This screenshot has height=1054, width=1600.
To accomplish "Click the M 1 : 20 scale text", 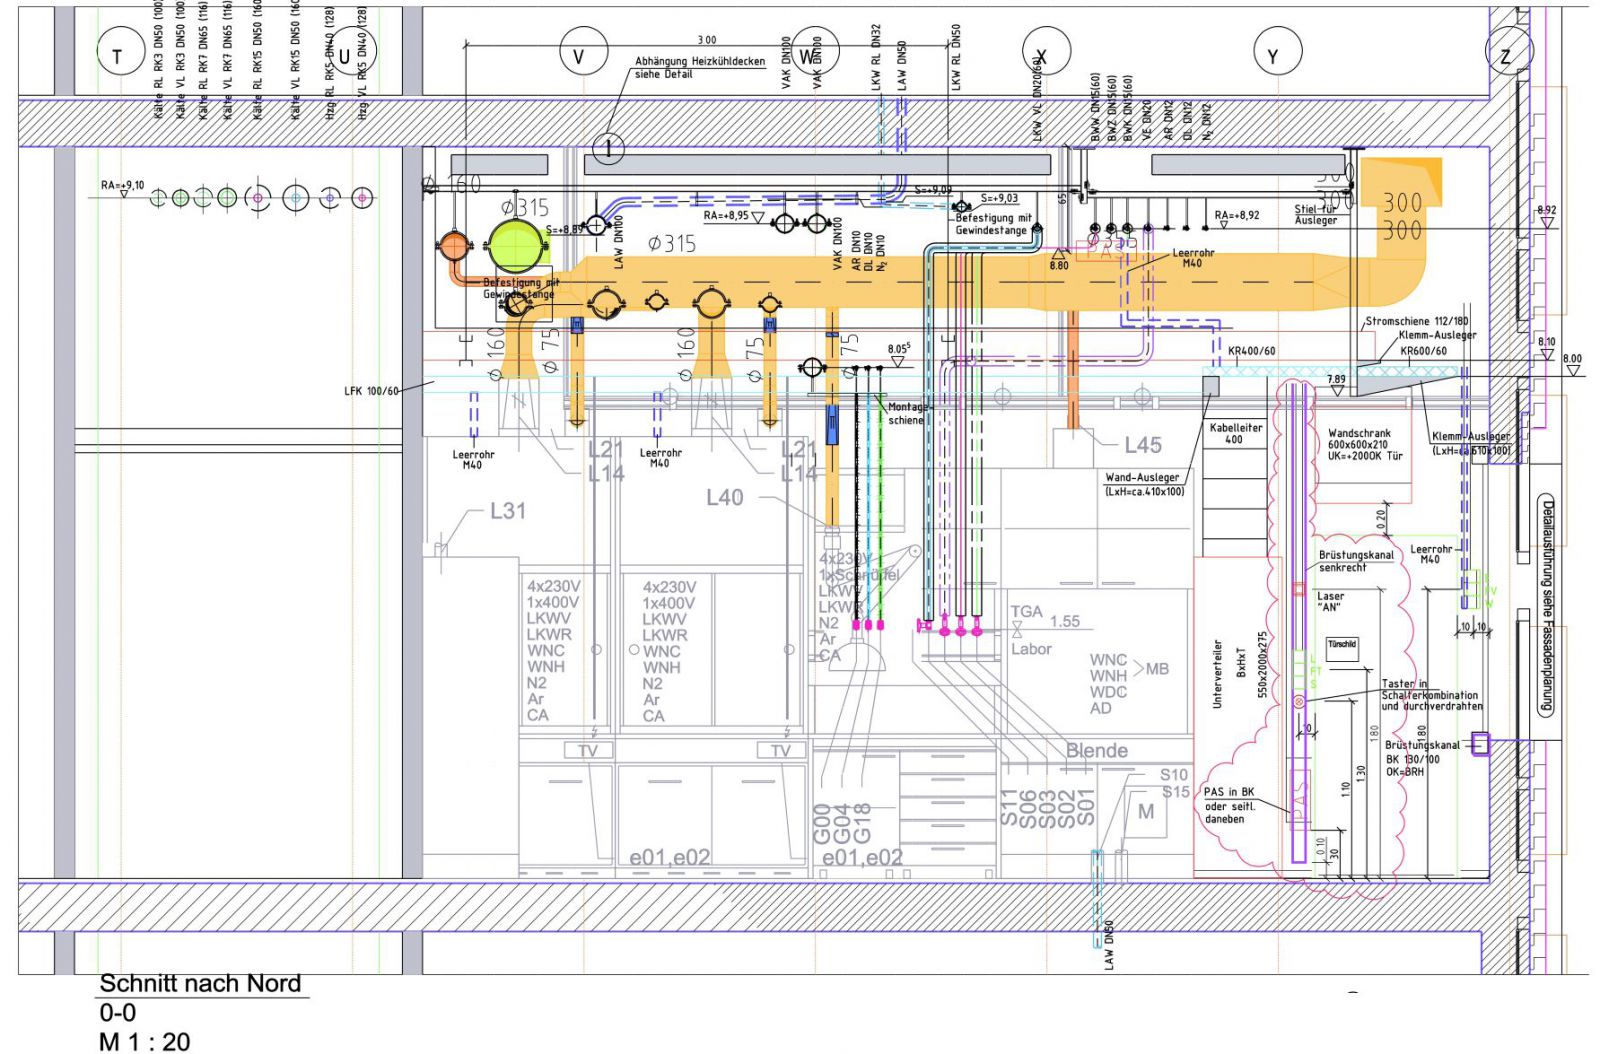I will pos(144,1042).
